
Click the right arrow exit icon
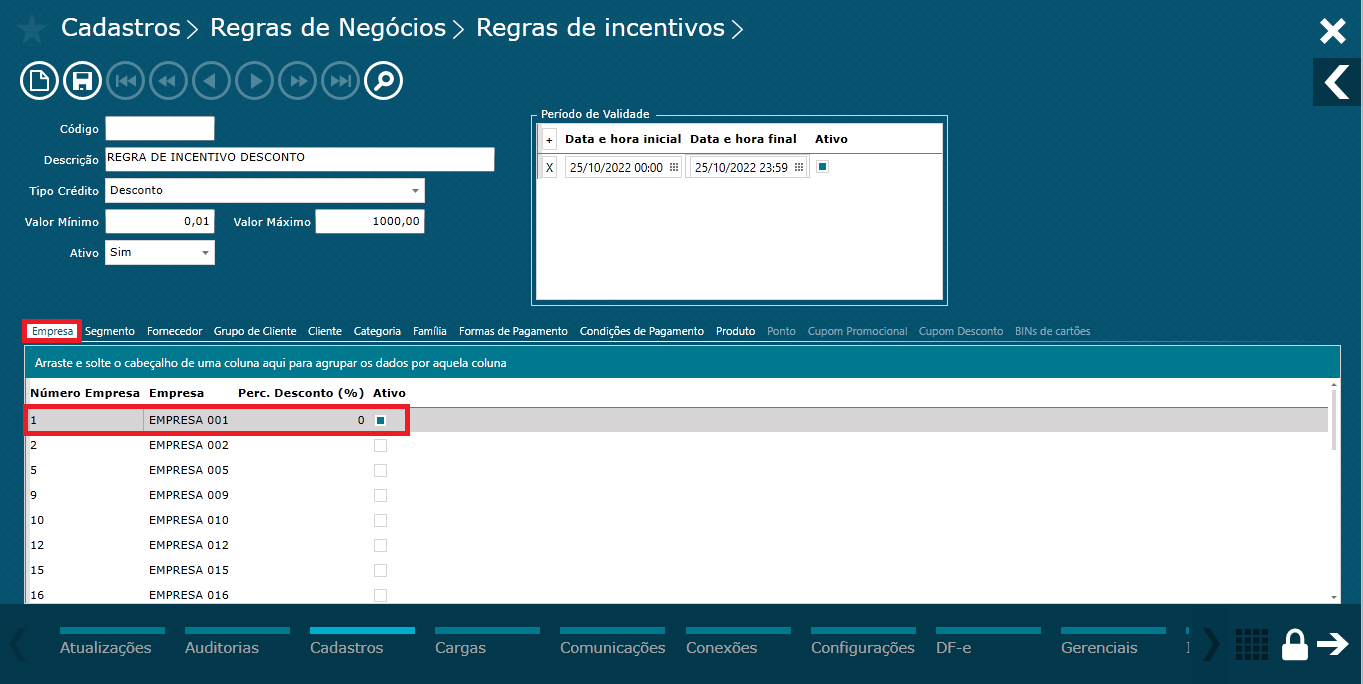[x=1333, y=644]
